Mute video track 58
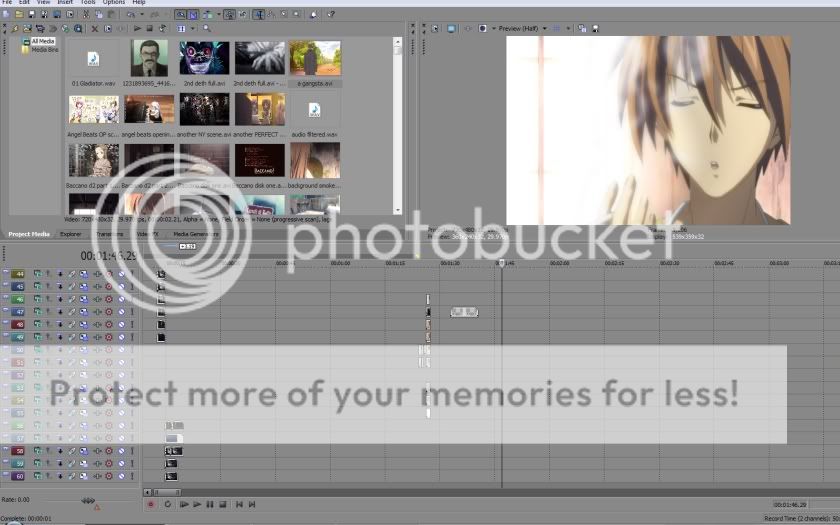Viewport: 840px width, 525px height. pyautogui.click(x=122, y=451)
